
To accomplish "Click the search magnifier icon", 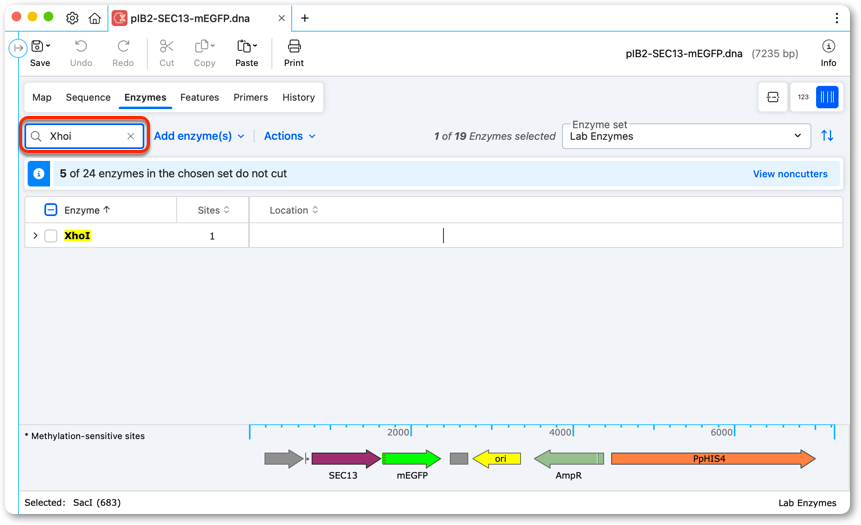I will point(36,136).
